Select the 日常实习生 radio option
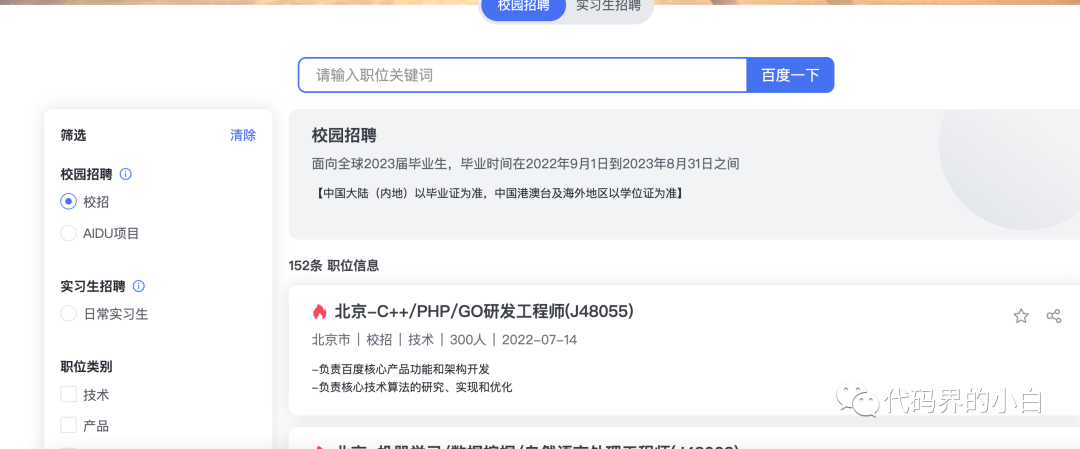1080x449 pixels. coord(68,314)
